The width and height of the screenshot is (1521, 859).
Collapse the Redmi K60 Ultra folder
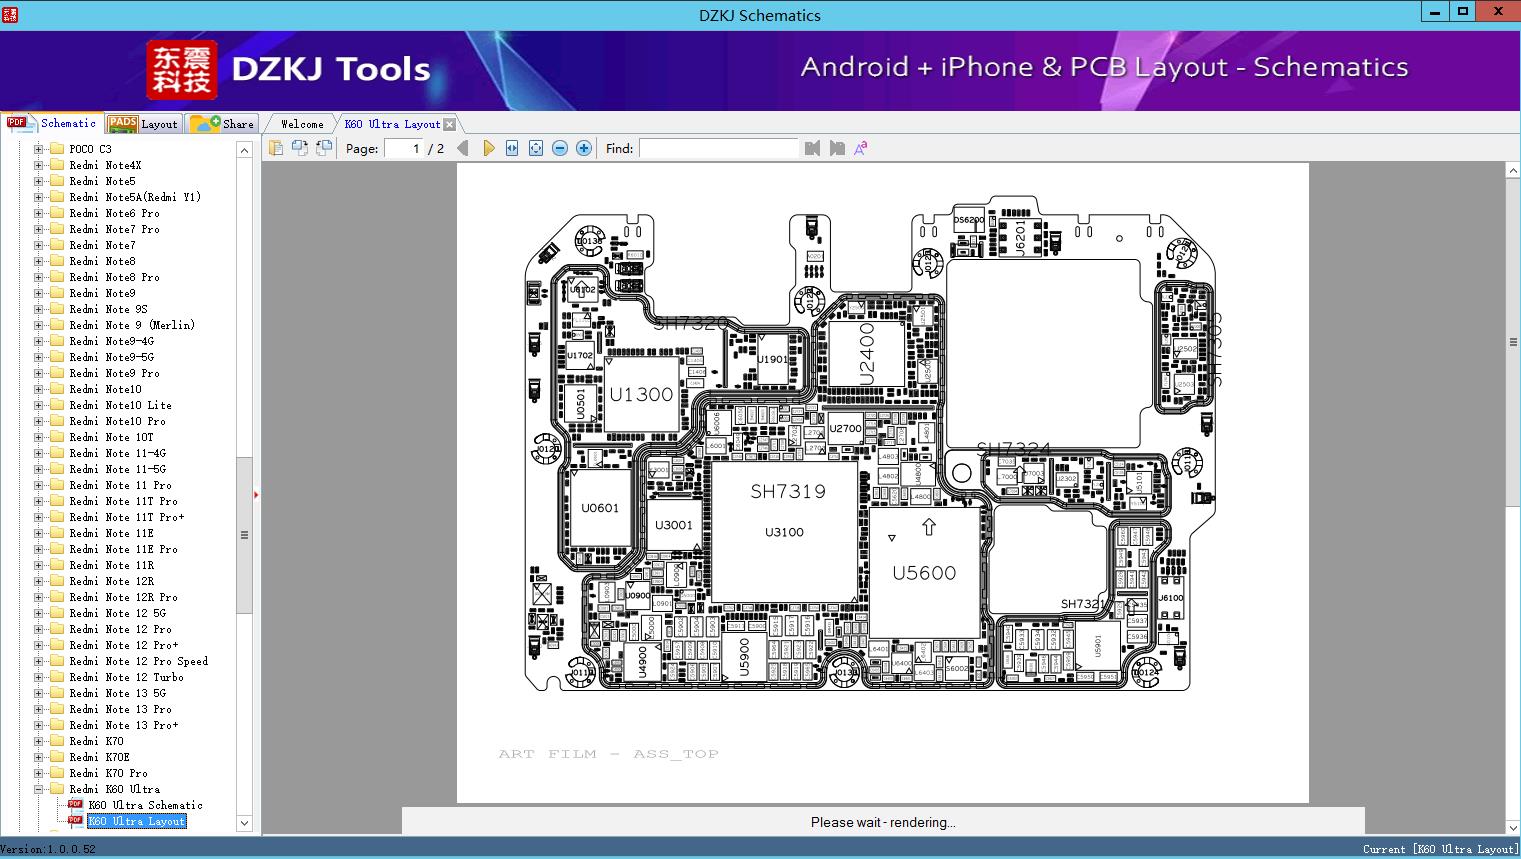point(38,789)
